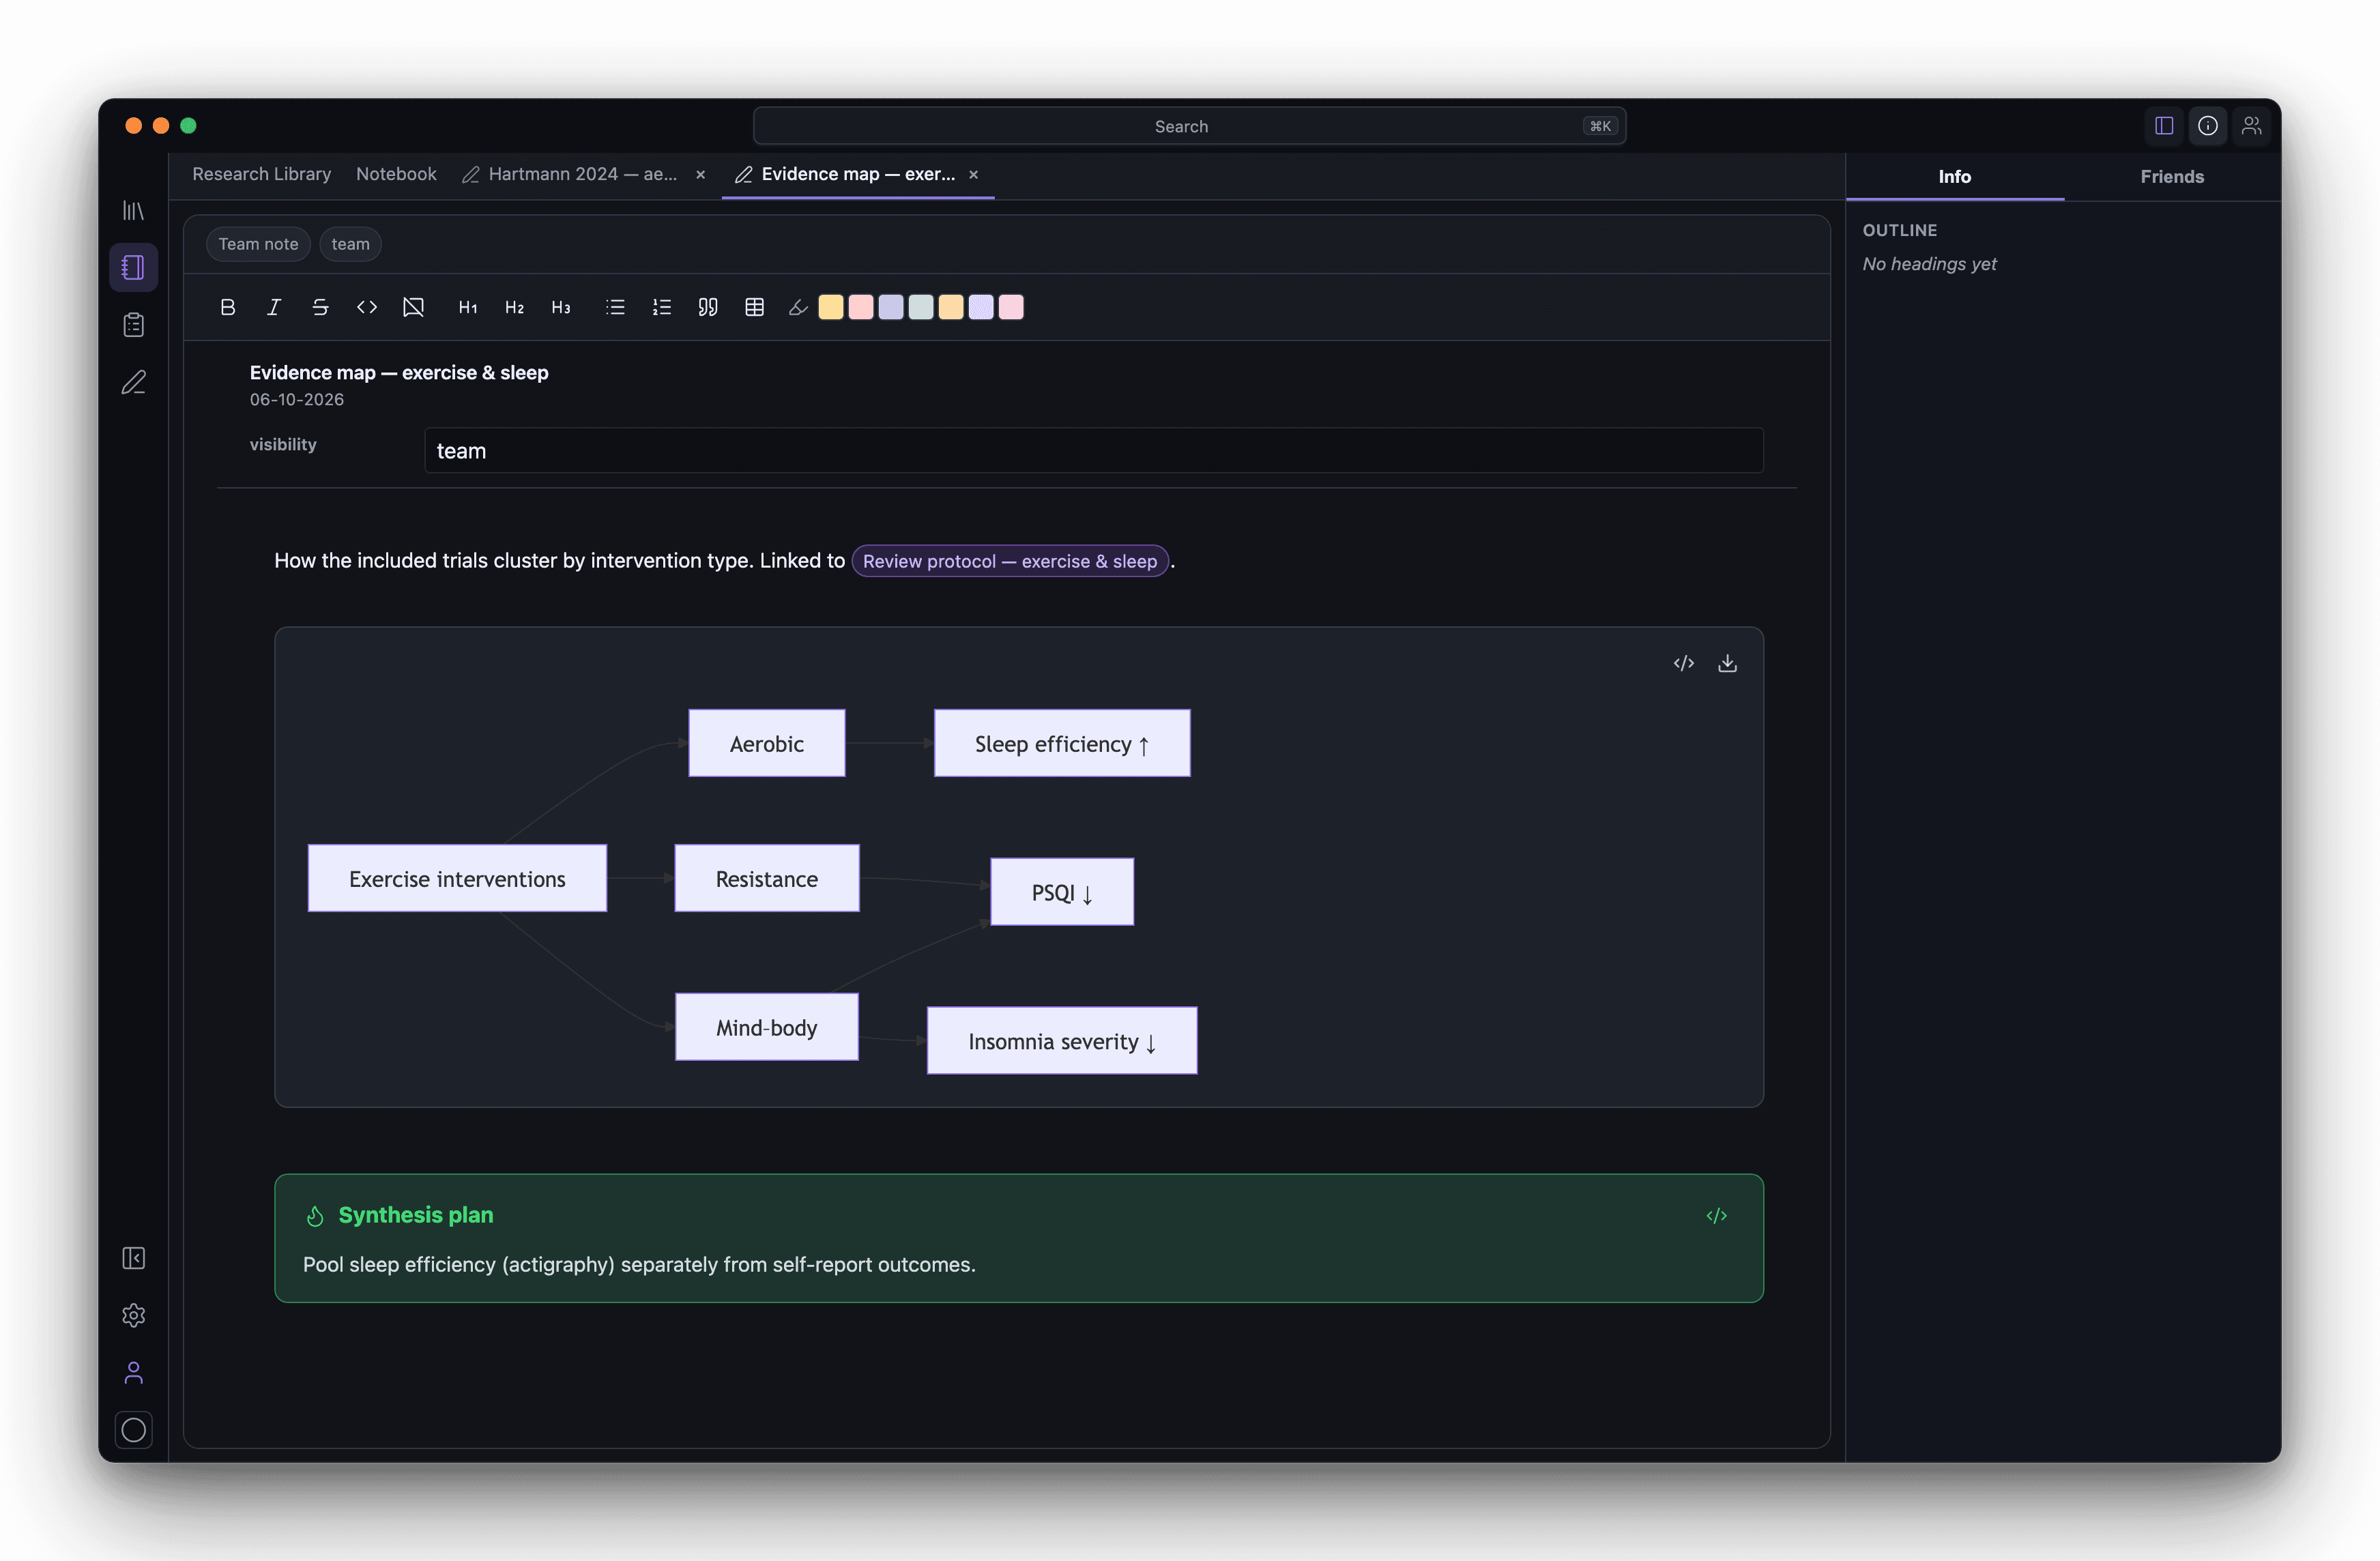Select the Info tab in the right panel
Screen dimensions: 2380x1561
(x=1954, y=177)
